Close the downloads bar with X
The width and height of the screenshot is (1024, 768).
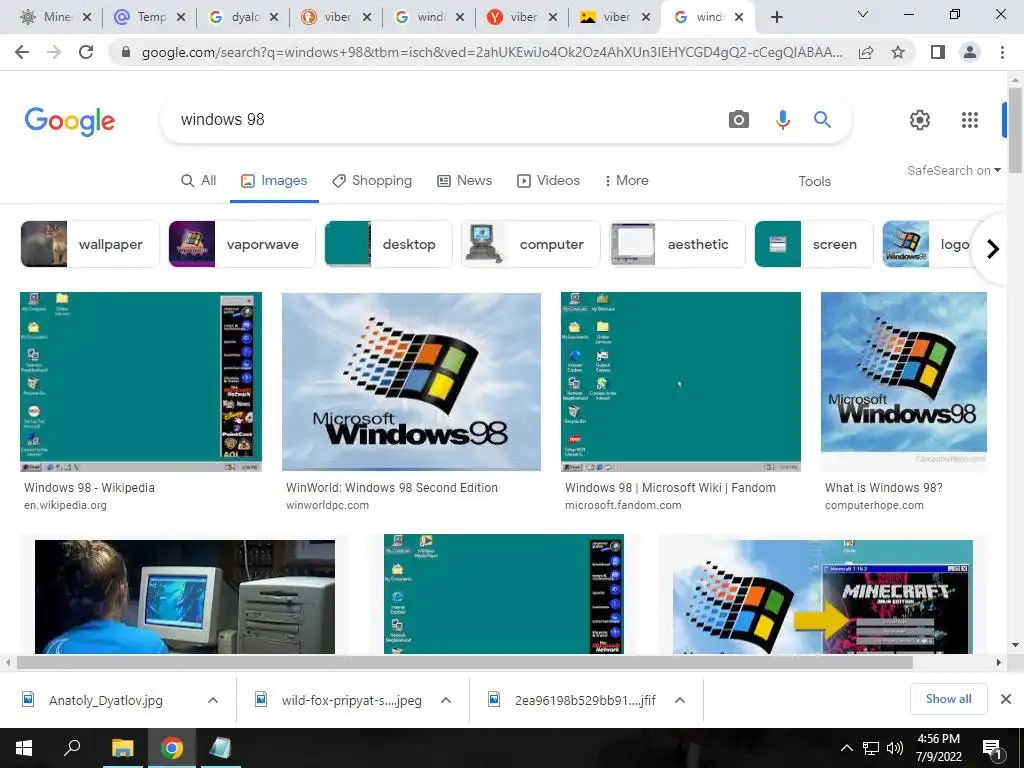tap(1006, 699)
